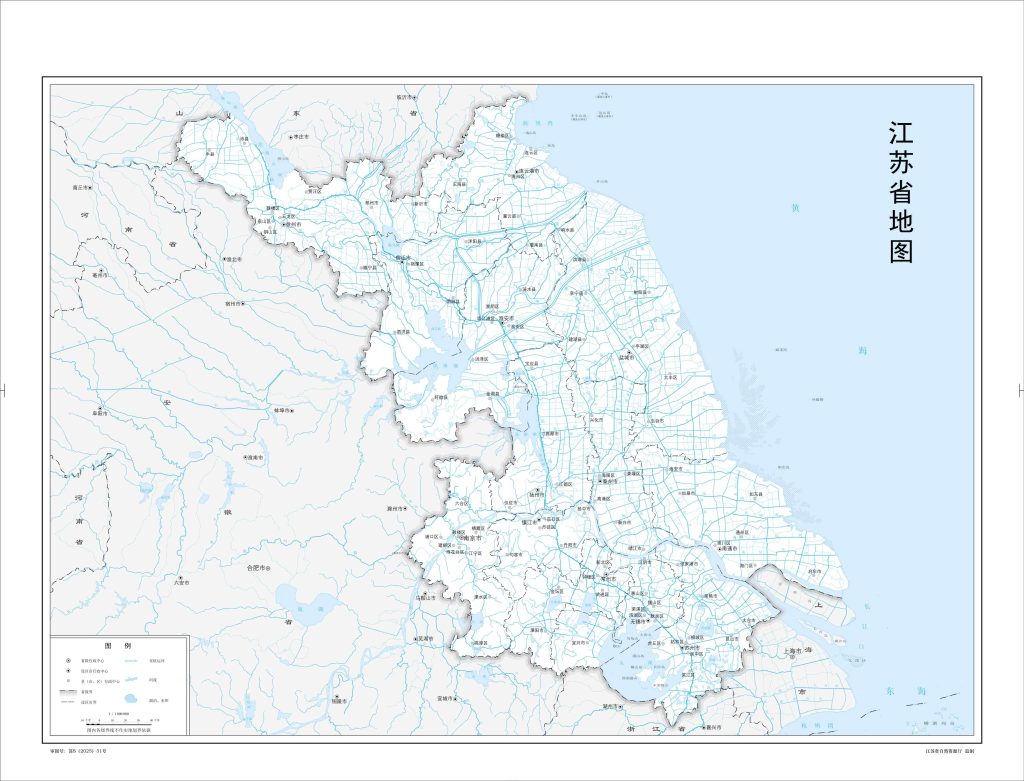The width and height of the screenshot is (1024, 781).
Task: Click the legend title 图例
Action: click(117, 646)
